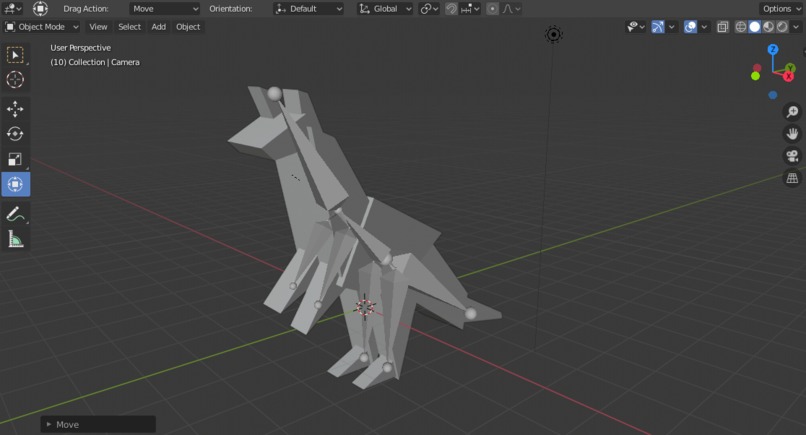
Task: Open the object visibility and selectability dropdown
Action: pos(635,27)
